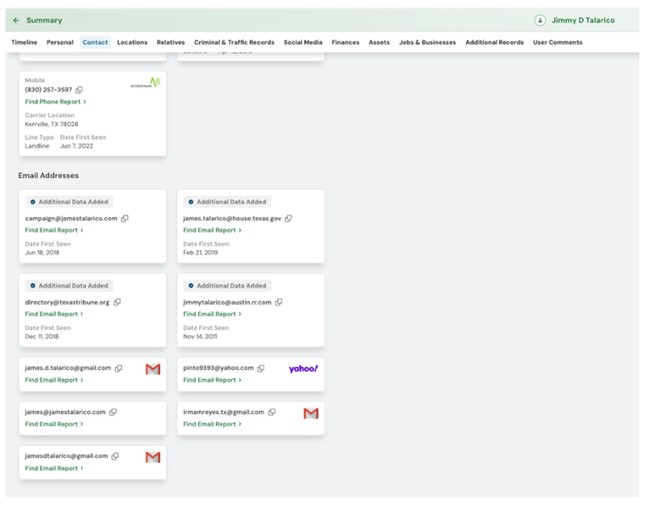The height and width of the screenshot is (509, 650).
Task: Select the (830) 257-3597 phone number text
Action: (49, 90)
